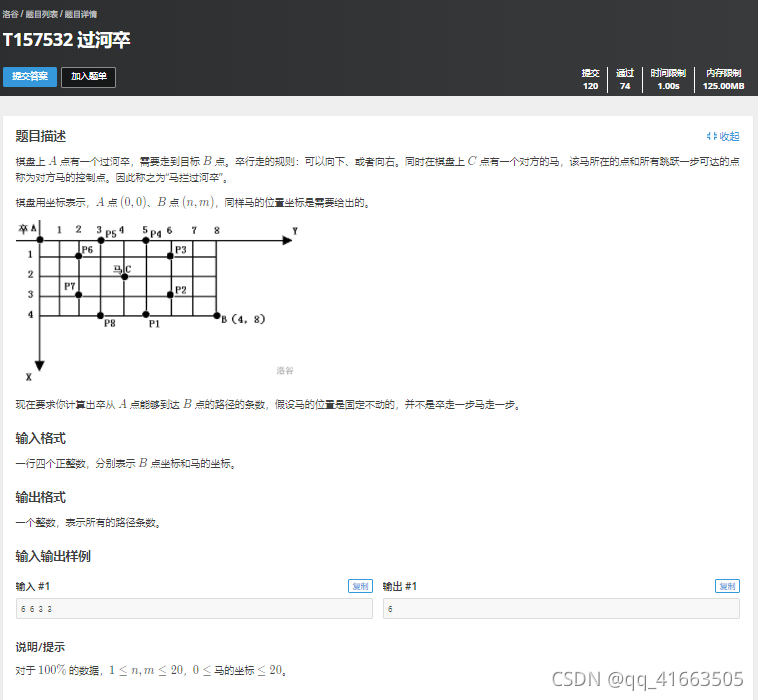The height and width of the screenshot is (700, 758).
Task: Click the chessboard diagram image
Action: (x=157, y=300)
